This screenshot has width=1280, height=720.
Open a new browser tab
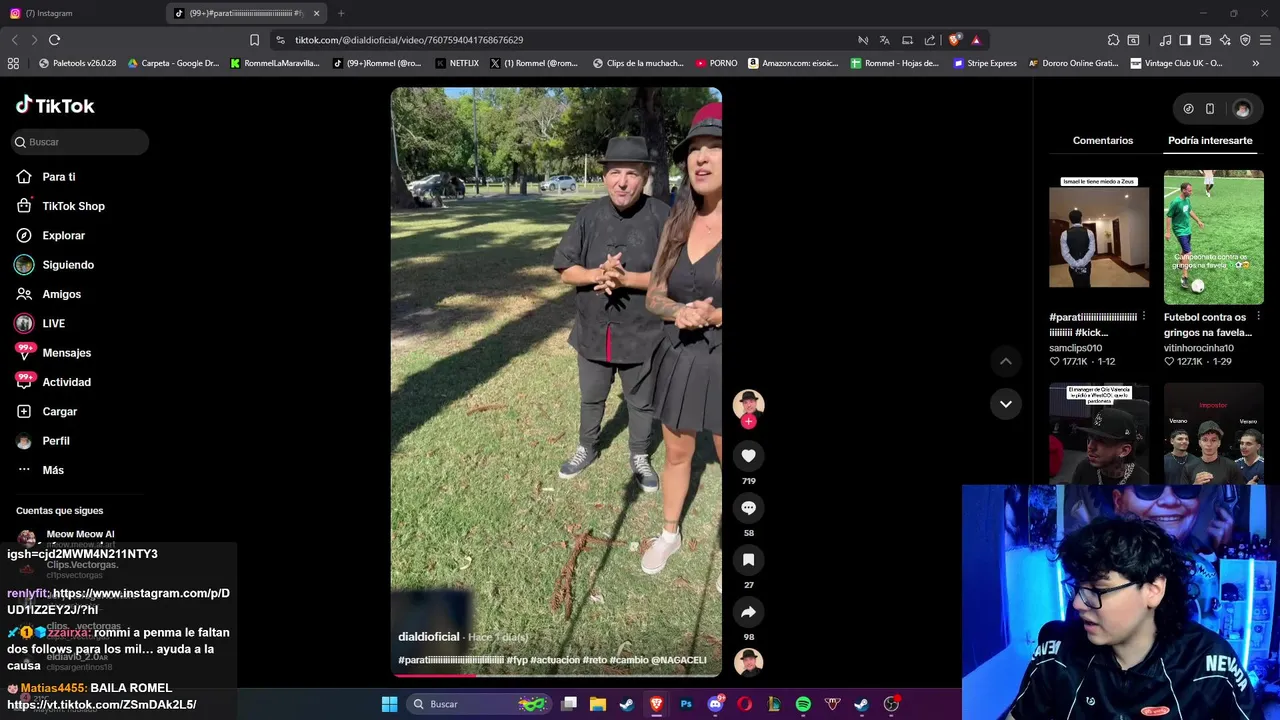coord(341,13)
